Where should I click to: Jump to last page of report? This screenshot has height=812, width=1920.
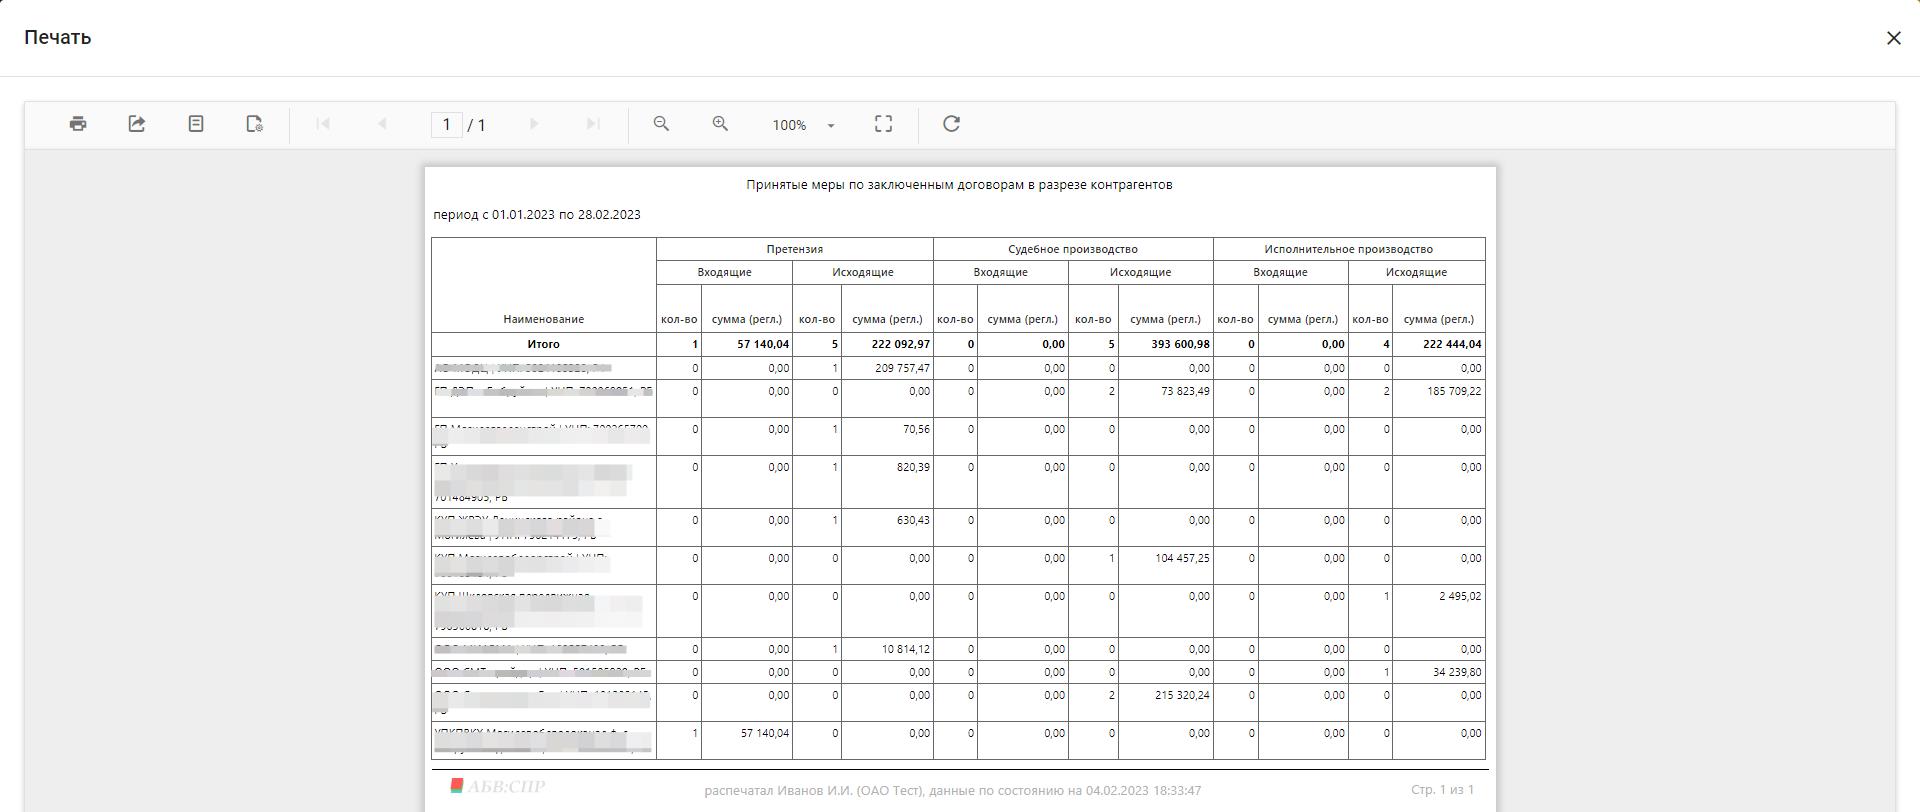tap(593, 124)
